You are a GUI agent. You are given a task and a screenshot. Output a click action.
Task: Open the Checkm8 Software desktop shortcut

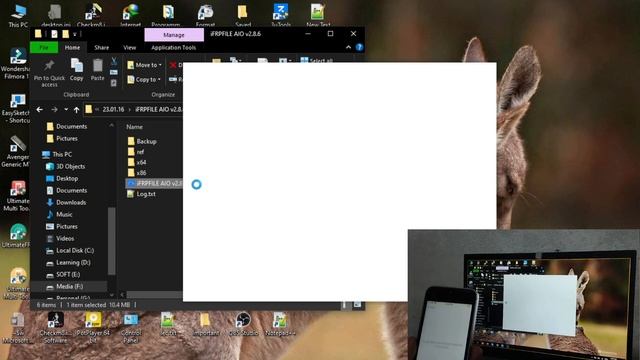(56, 327)
